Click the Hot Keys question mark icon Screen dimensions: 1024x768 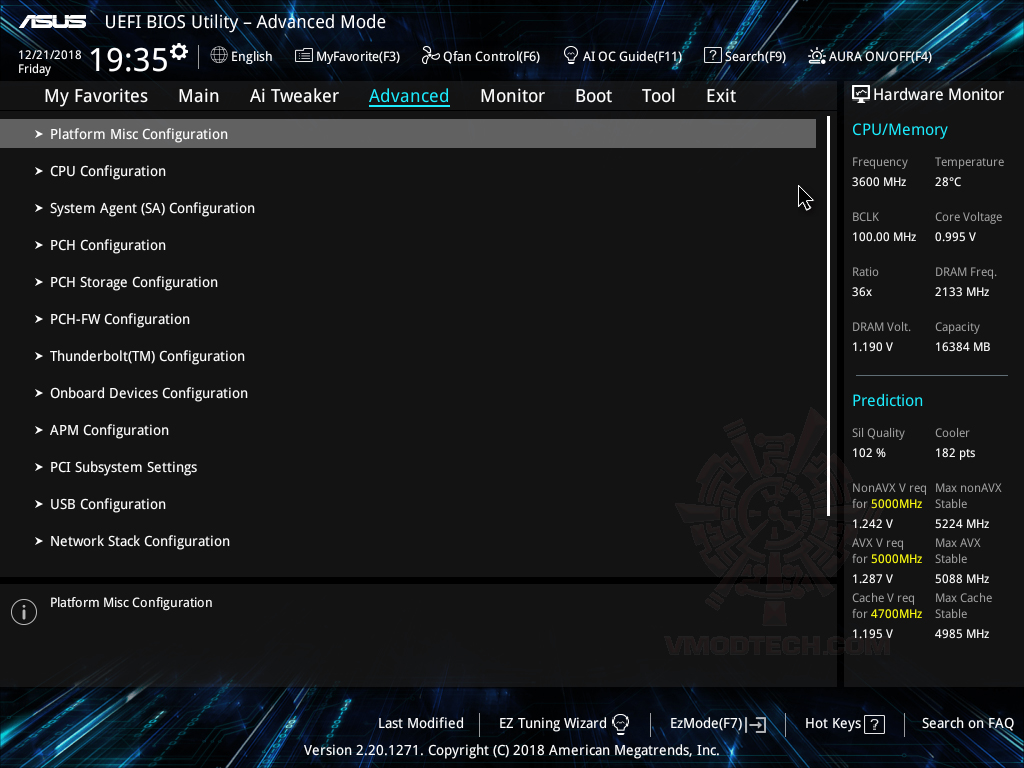[874, 724]
